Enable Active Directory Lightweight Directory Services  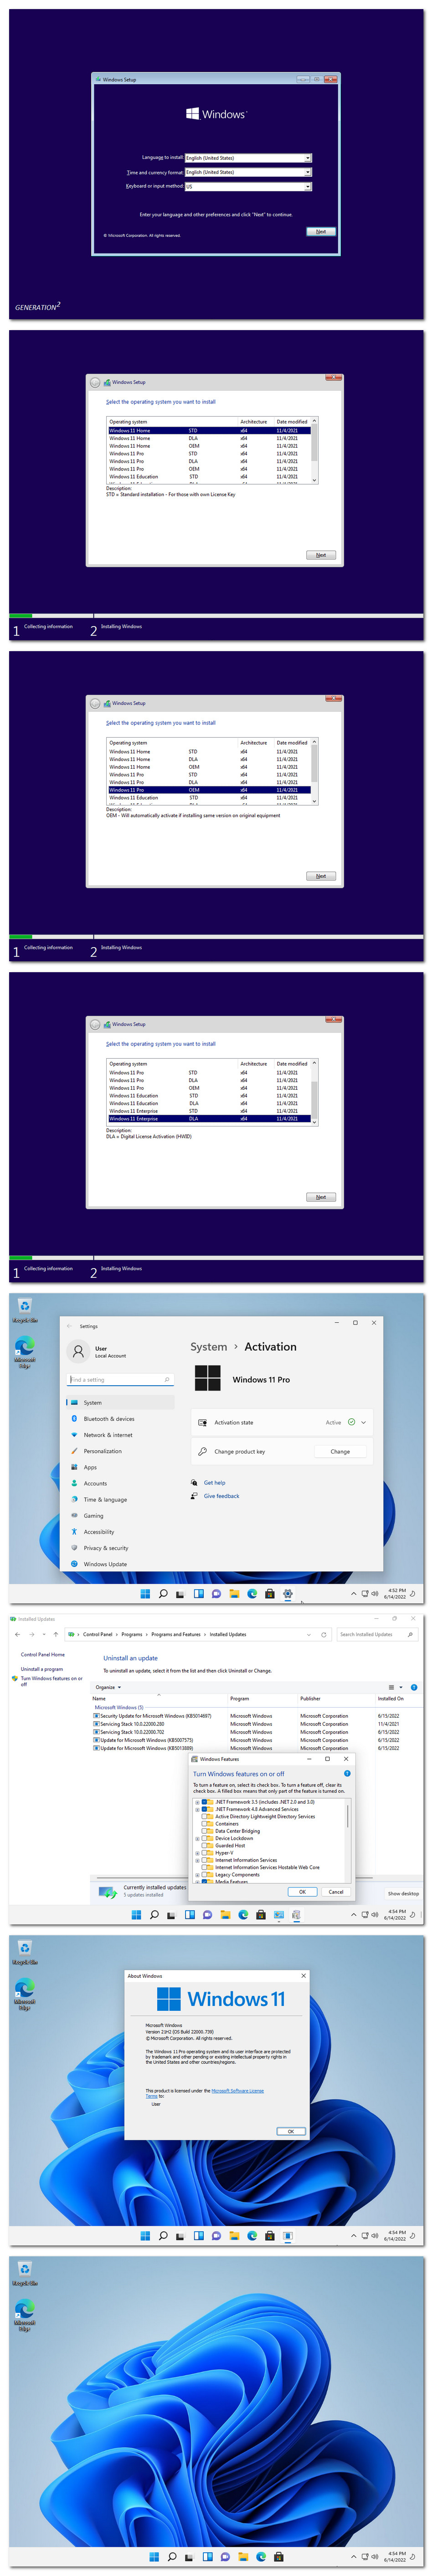205,1816
